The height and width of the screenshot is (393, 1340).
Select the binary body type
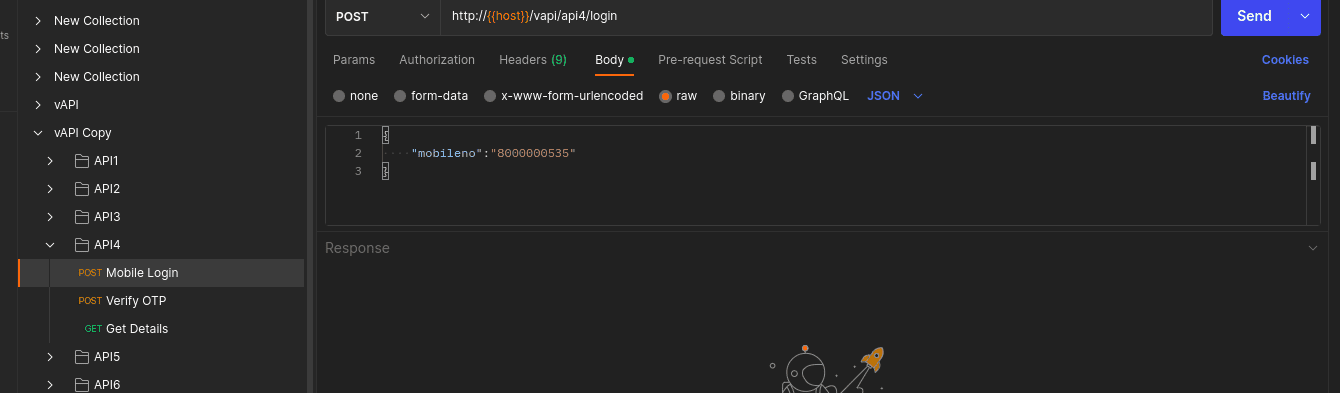pos(719,96)
